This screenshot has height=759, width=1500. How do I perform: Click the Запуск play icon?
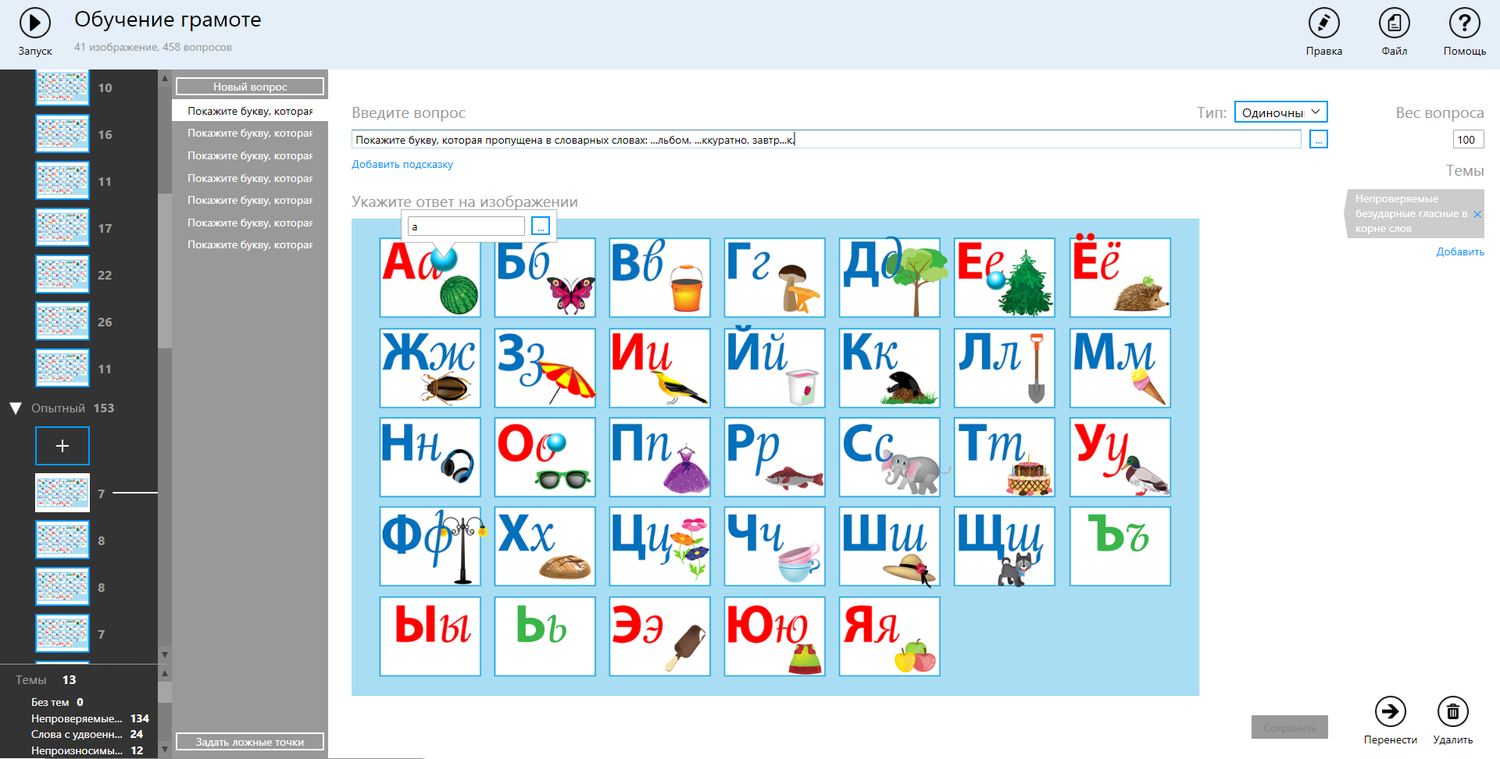[35, 23]
